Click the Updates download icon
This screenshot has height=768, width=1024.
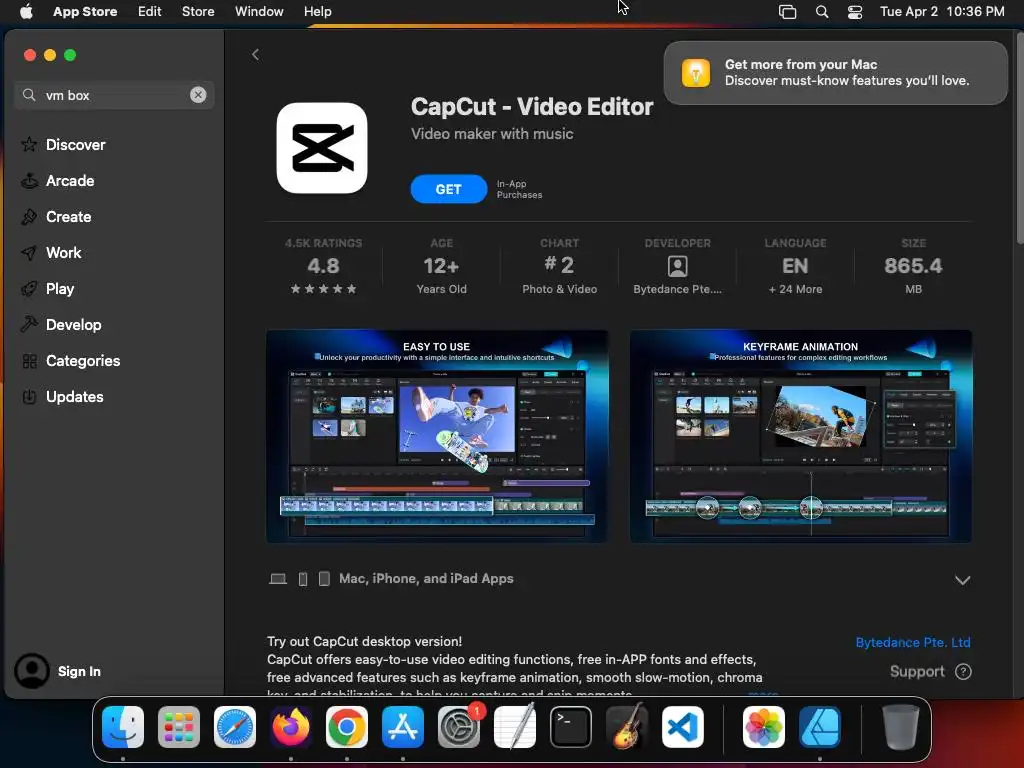[x=29, y=396]
